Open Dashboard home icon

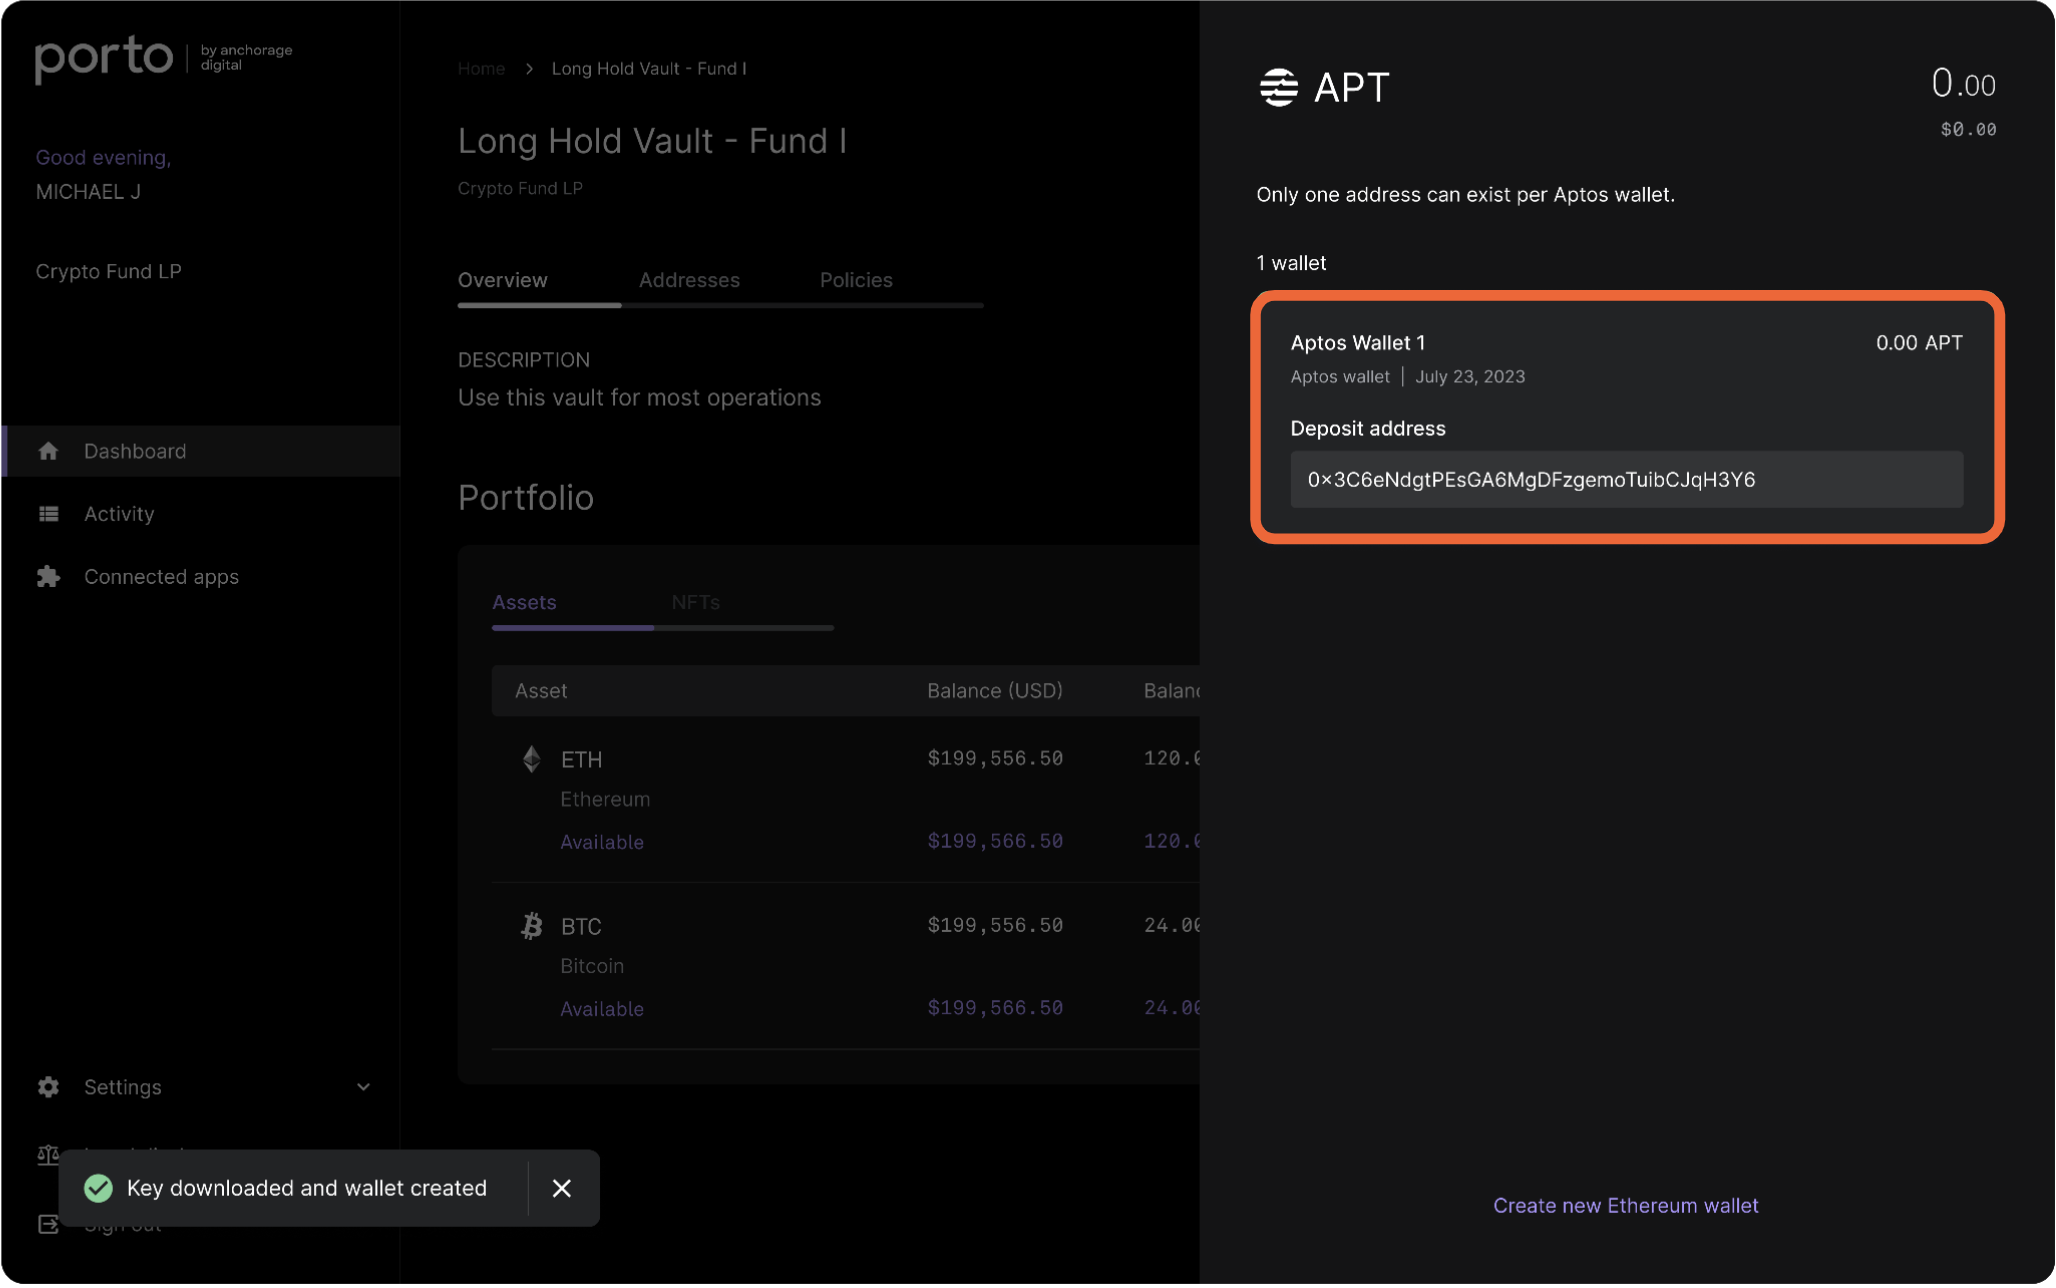point(48,451)
